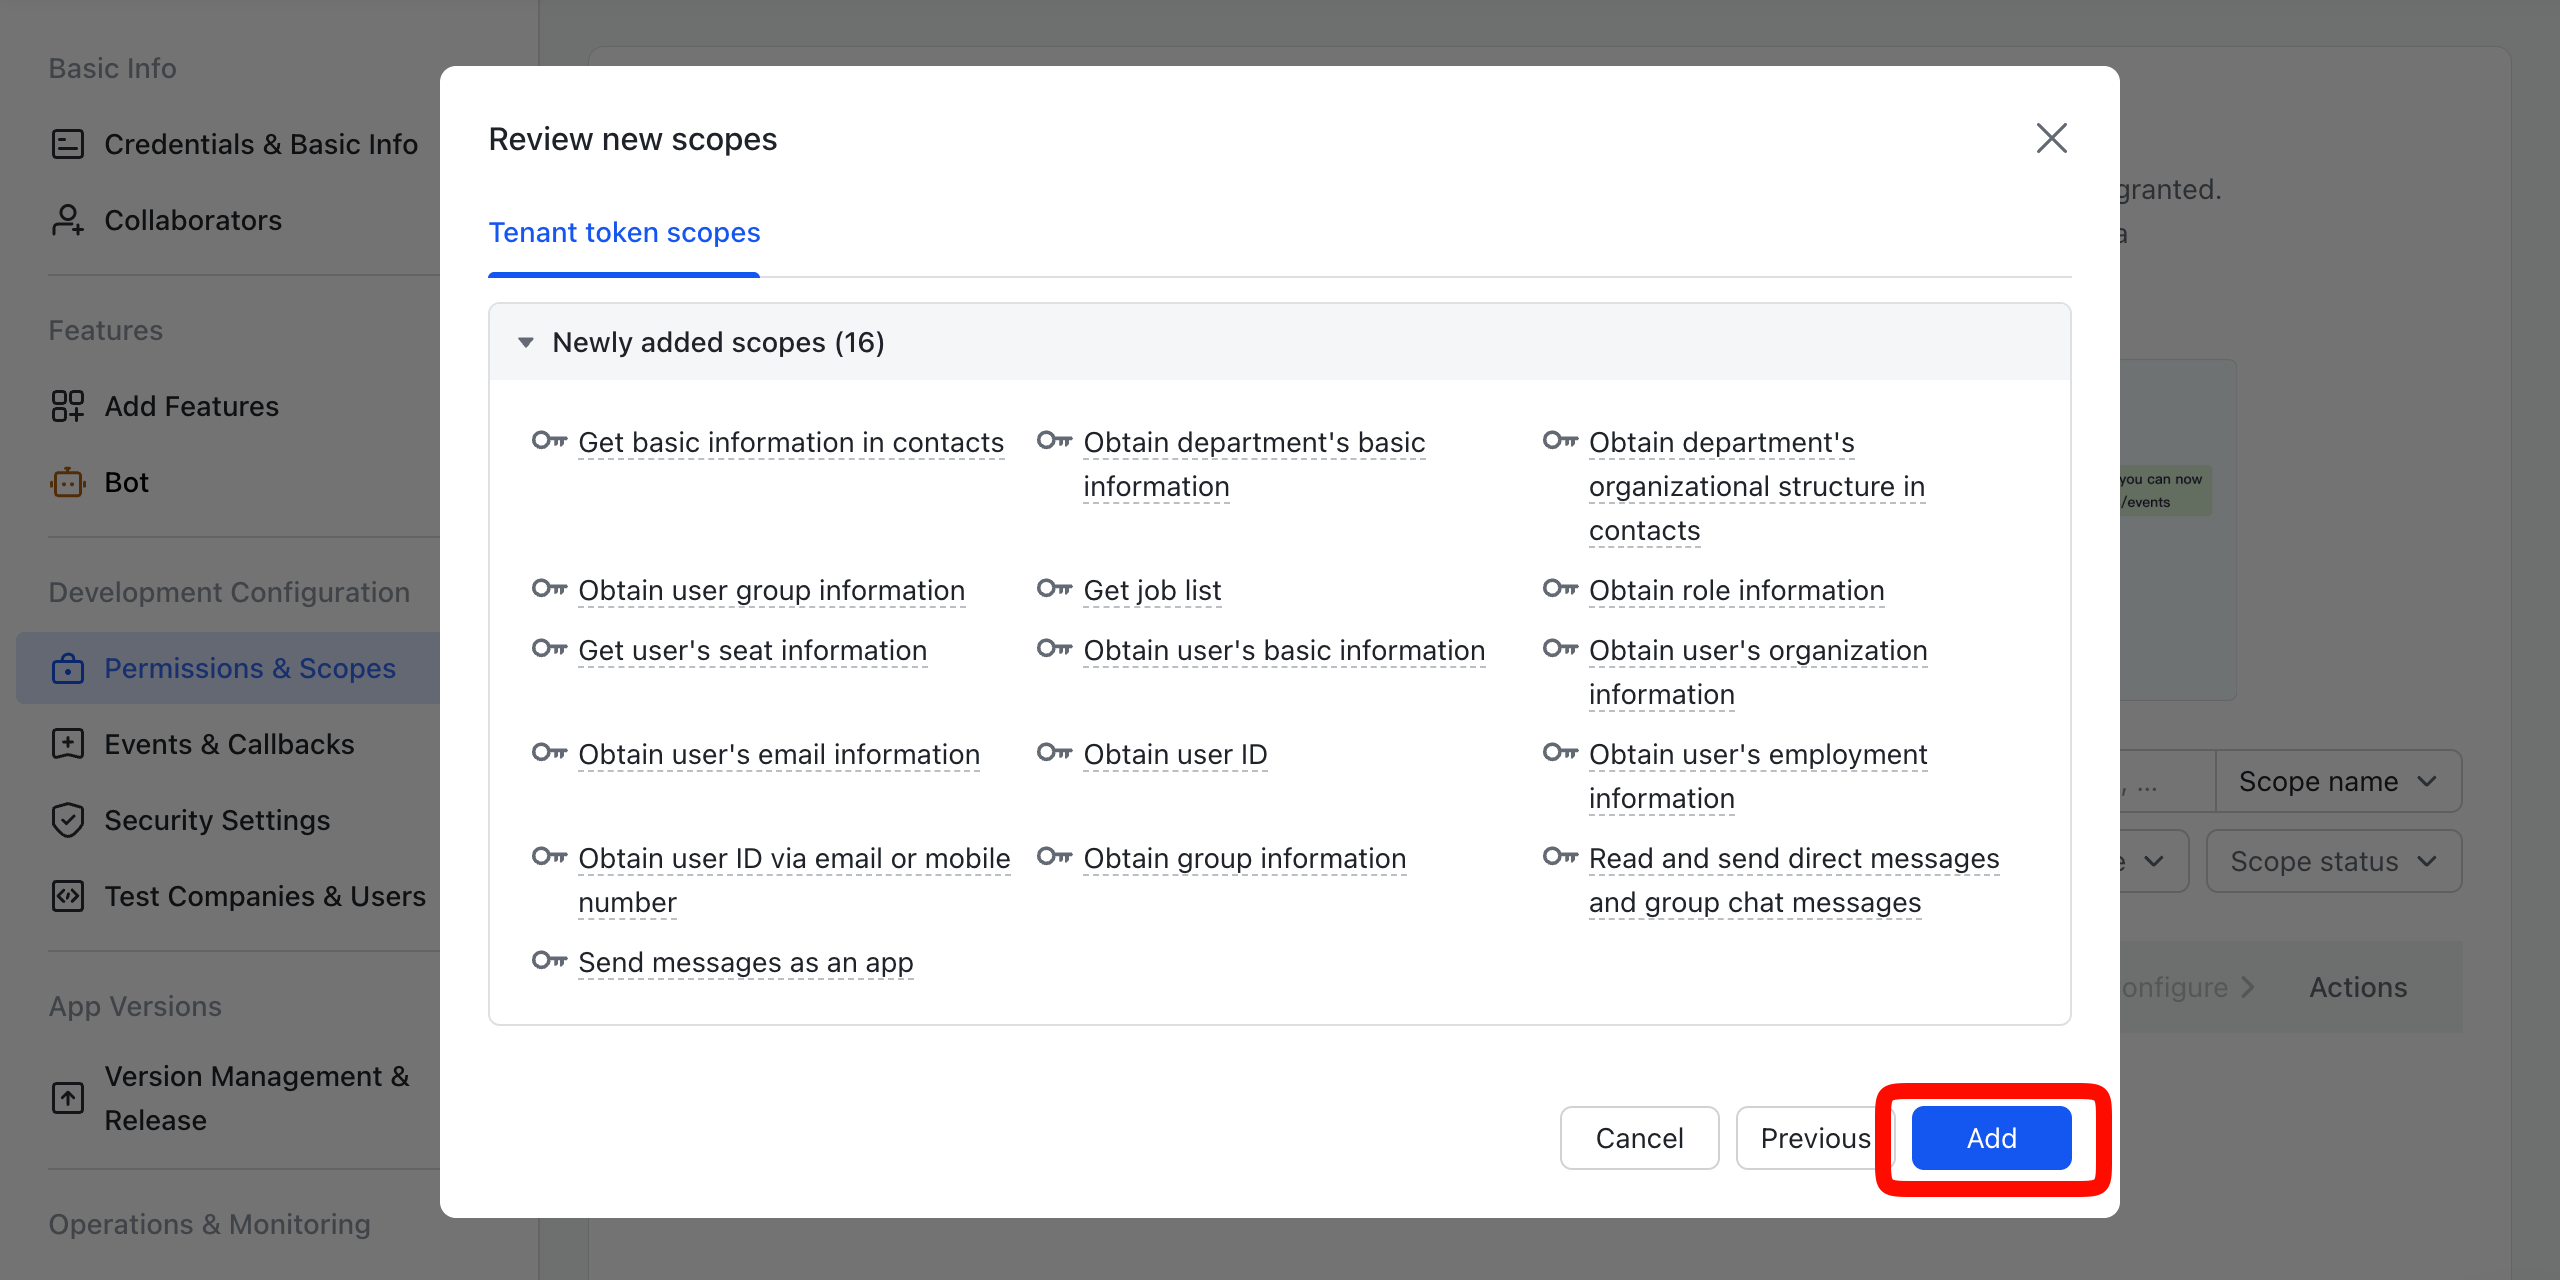Click the Security Settings shield icon

67,820
